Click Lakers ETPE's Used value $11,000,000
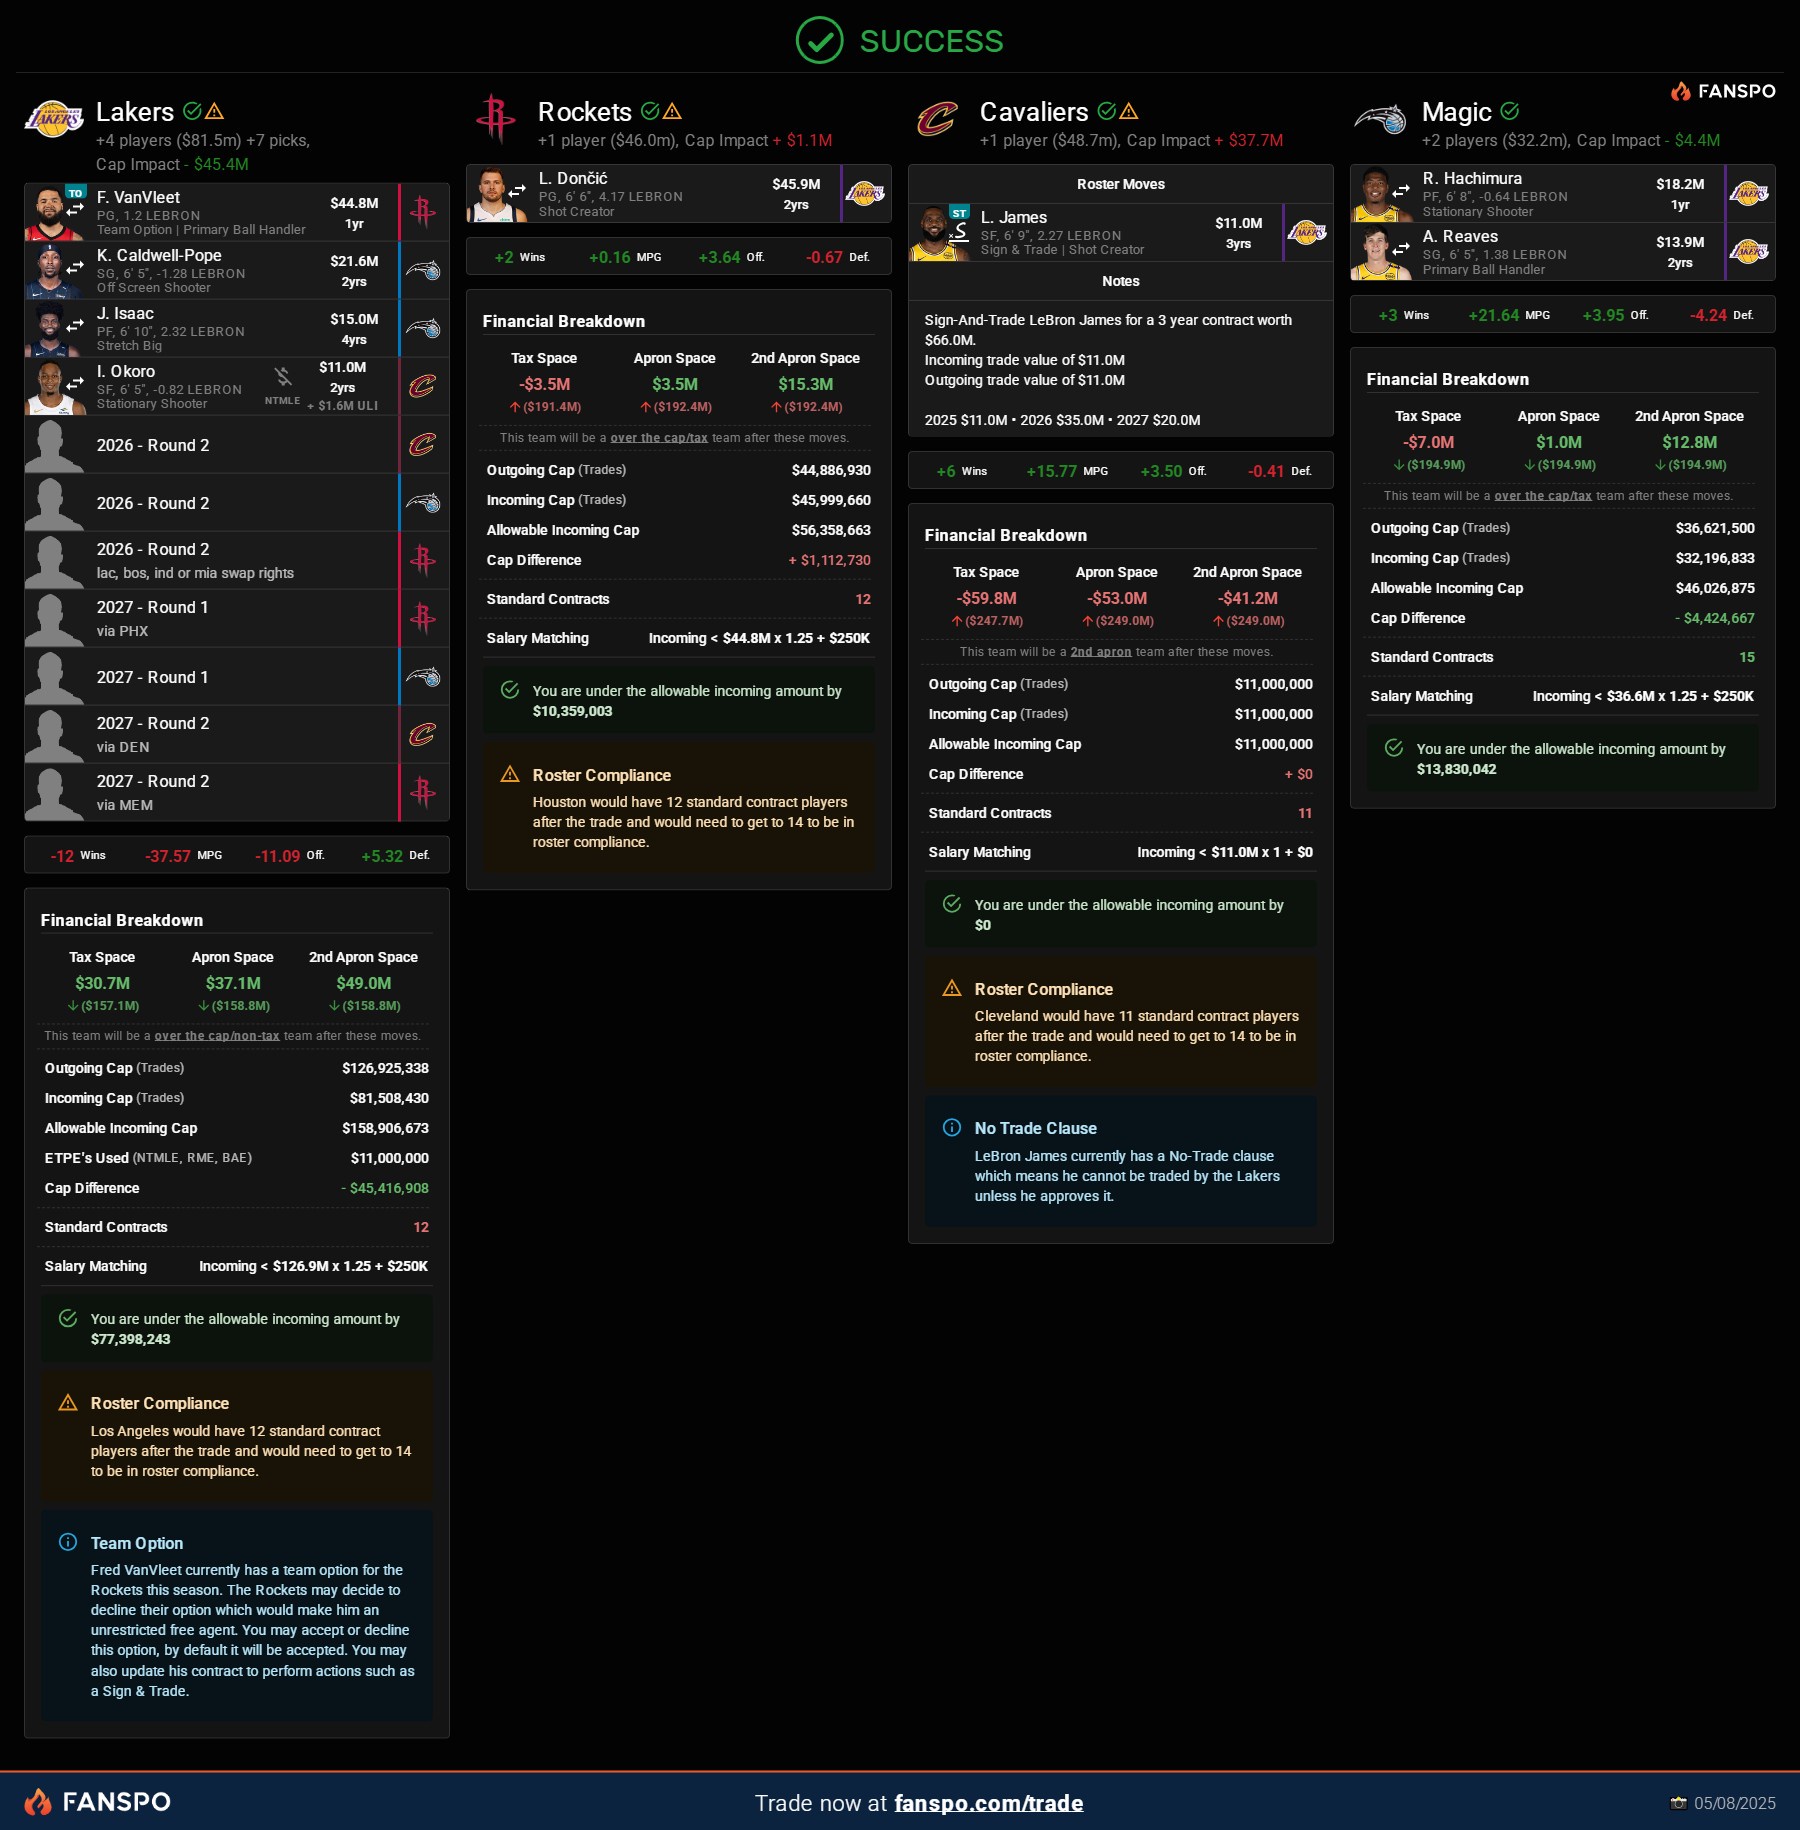This screenshot has width=1800, height=1830. [390, 1158]
